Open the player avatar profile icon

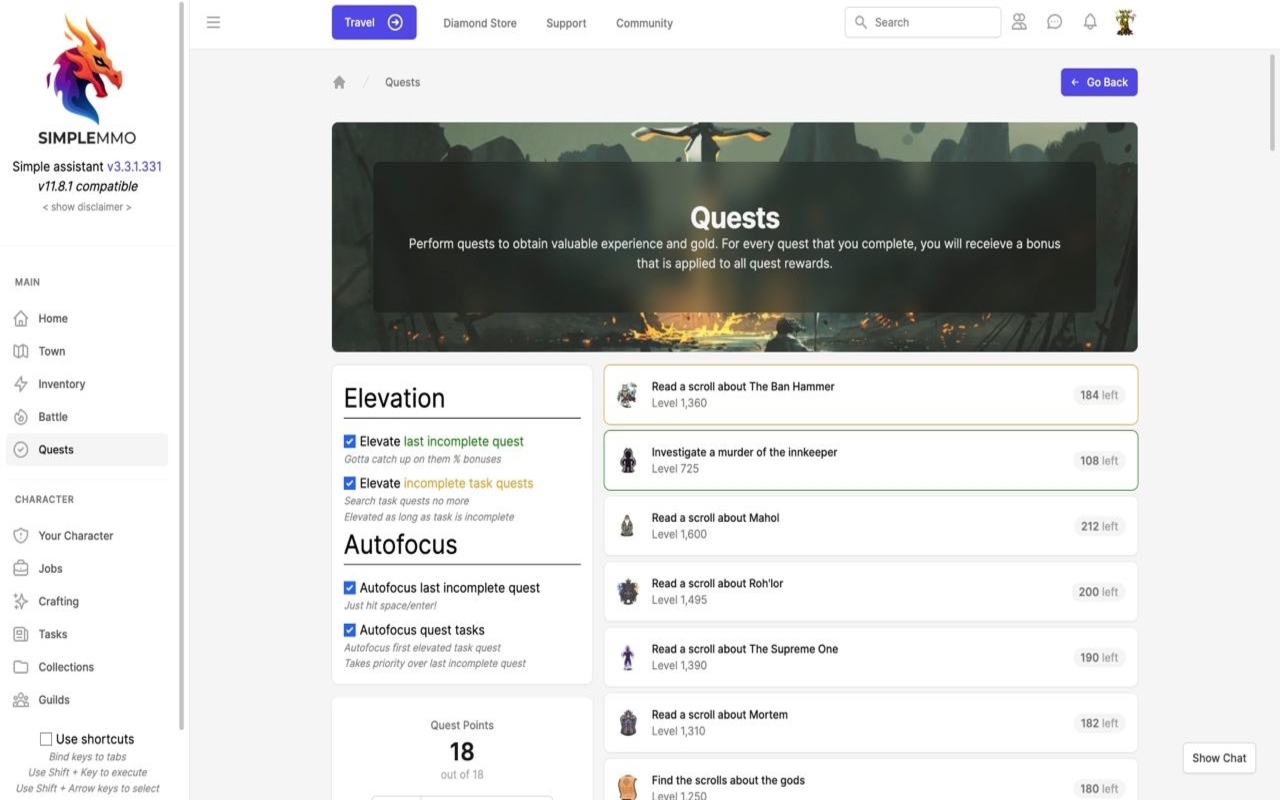1125,22
